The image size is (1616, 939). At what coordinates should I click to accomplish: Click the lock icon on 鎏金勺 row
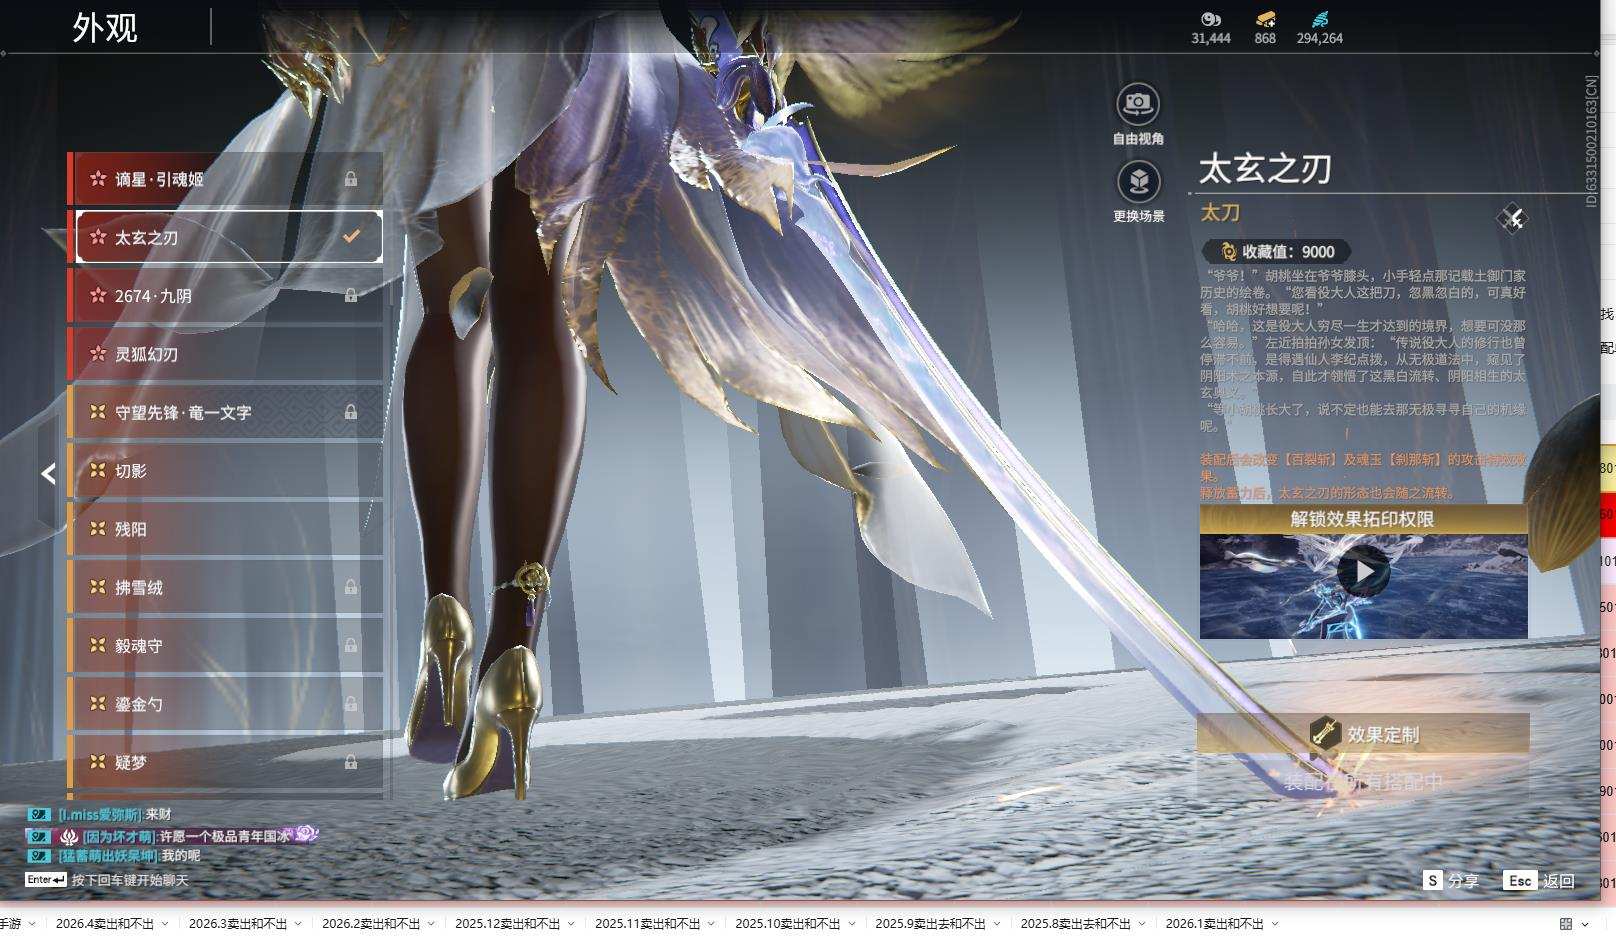click(351, 704)
